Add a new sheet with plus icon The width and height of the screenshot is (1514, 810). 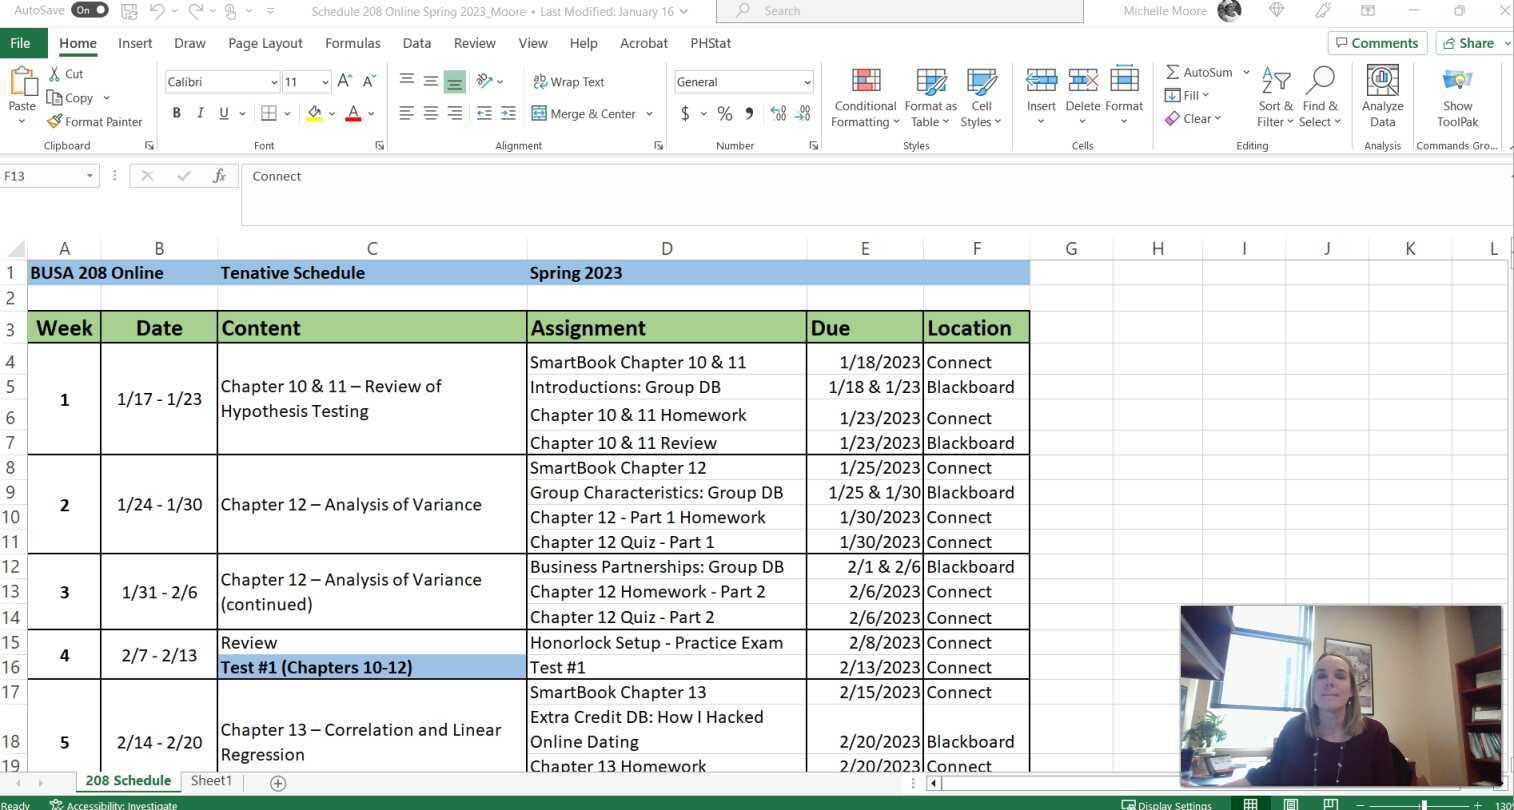click(x=278, y=783)
